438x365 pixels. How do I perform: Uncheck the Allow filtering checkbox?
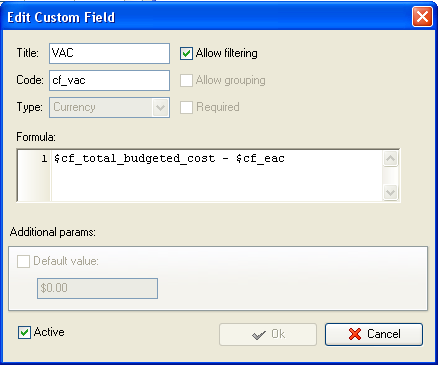[186, 53]
